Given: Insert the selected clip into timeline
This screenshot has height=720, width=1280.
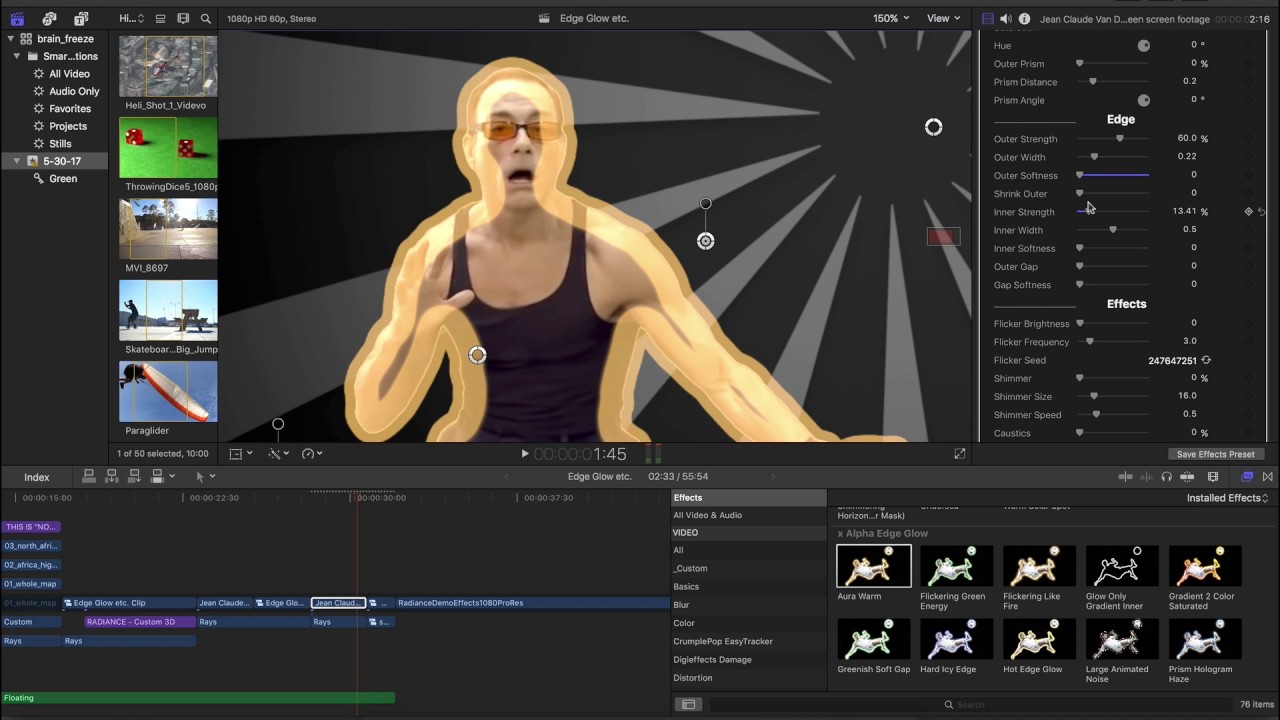Looking at the screenshot, I should 113,476.
